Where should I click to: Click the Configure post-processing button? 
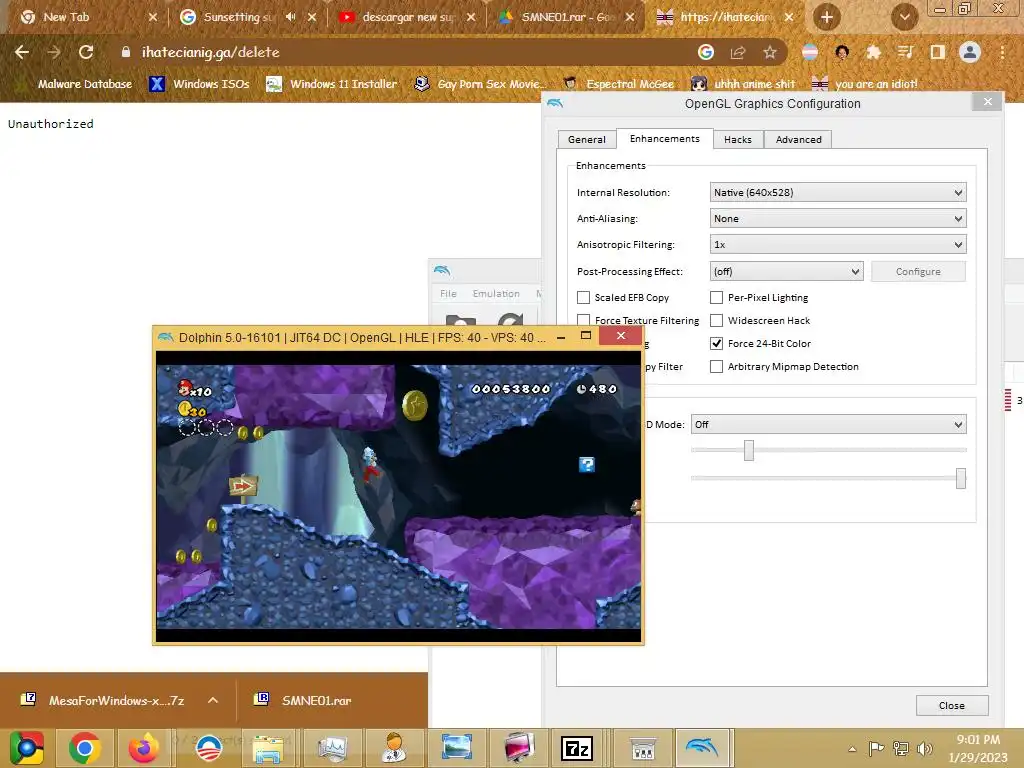(918, 272)
